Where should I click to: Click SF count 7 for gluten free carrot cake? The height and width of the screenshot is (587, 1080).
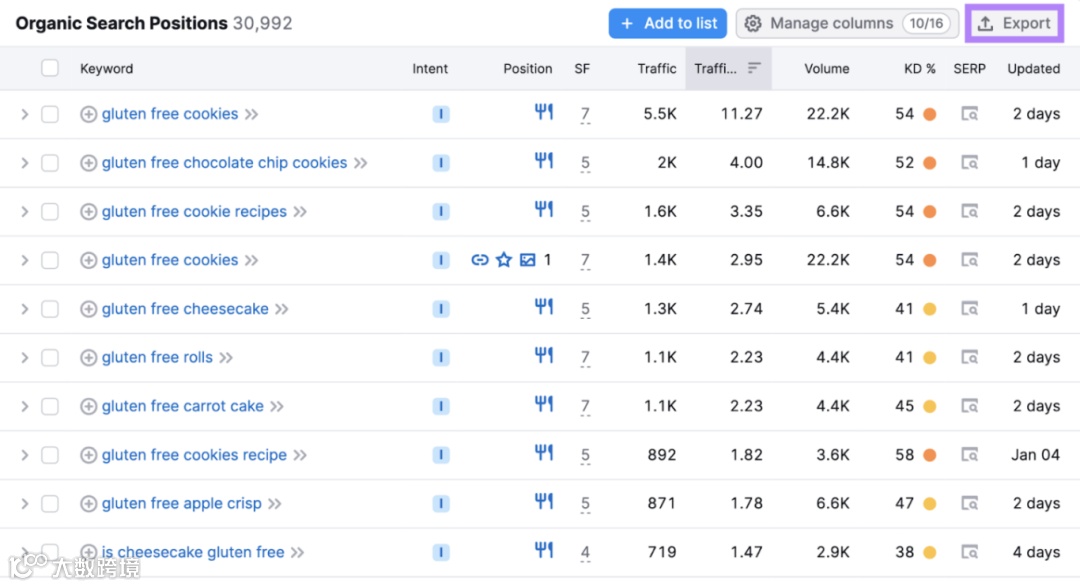click(x=585, y=406)
